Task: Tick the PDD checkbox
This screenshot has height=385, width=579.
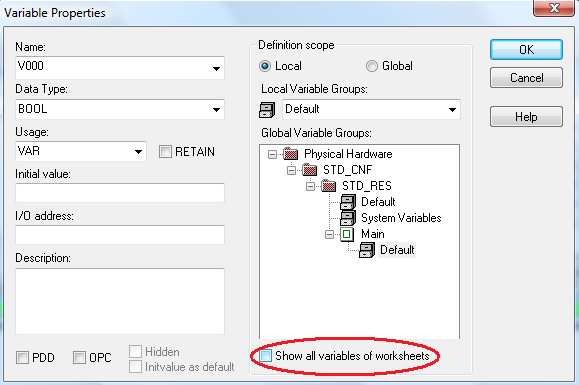Action: 22,357
